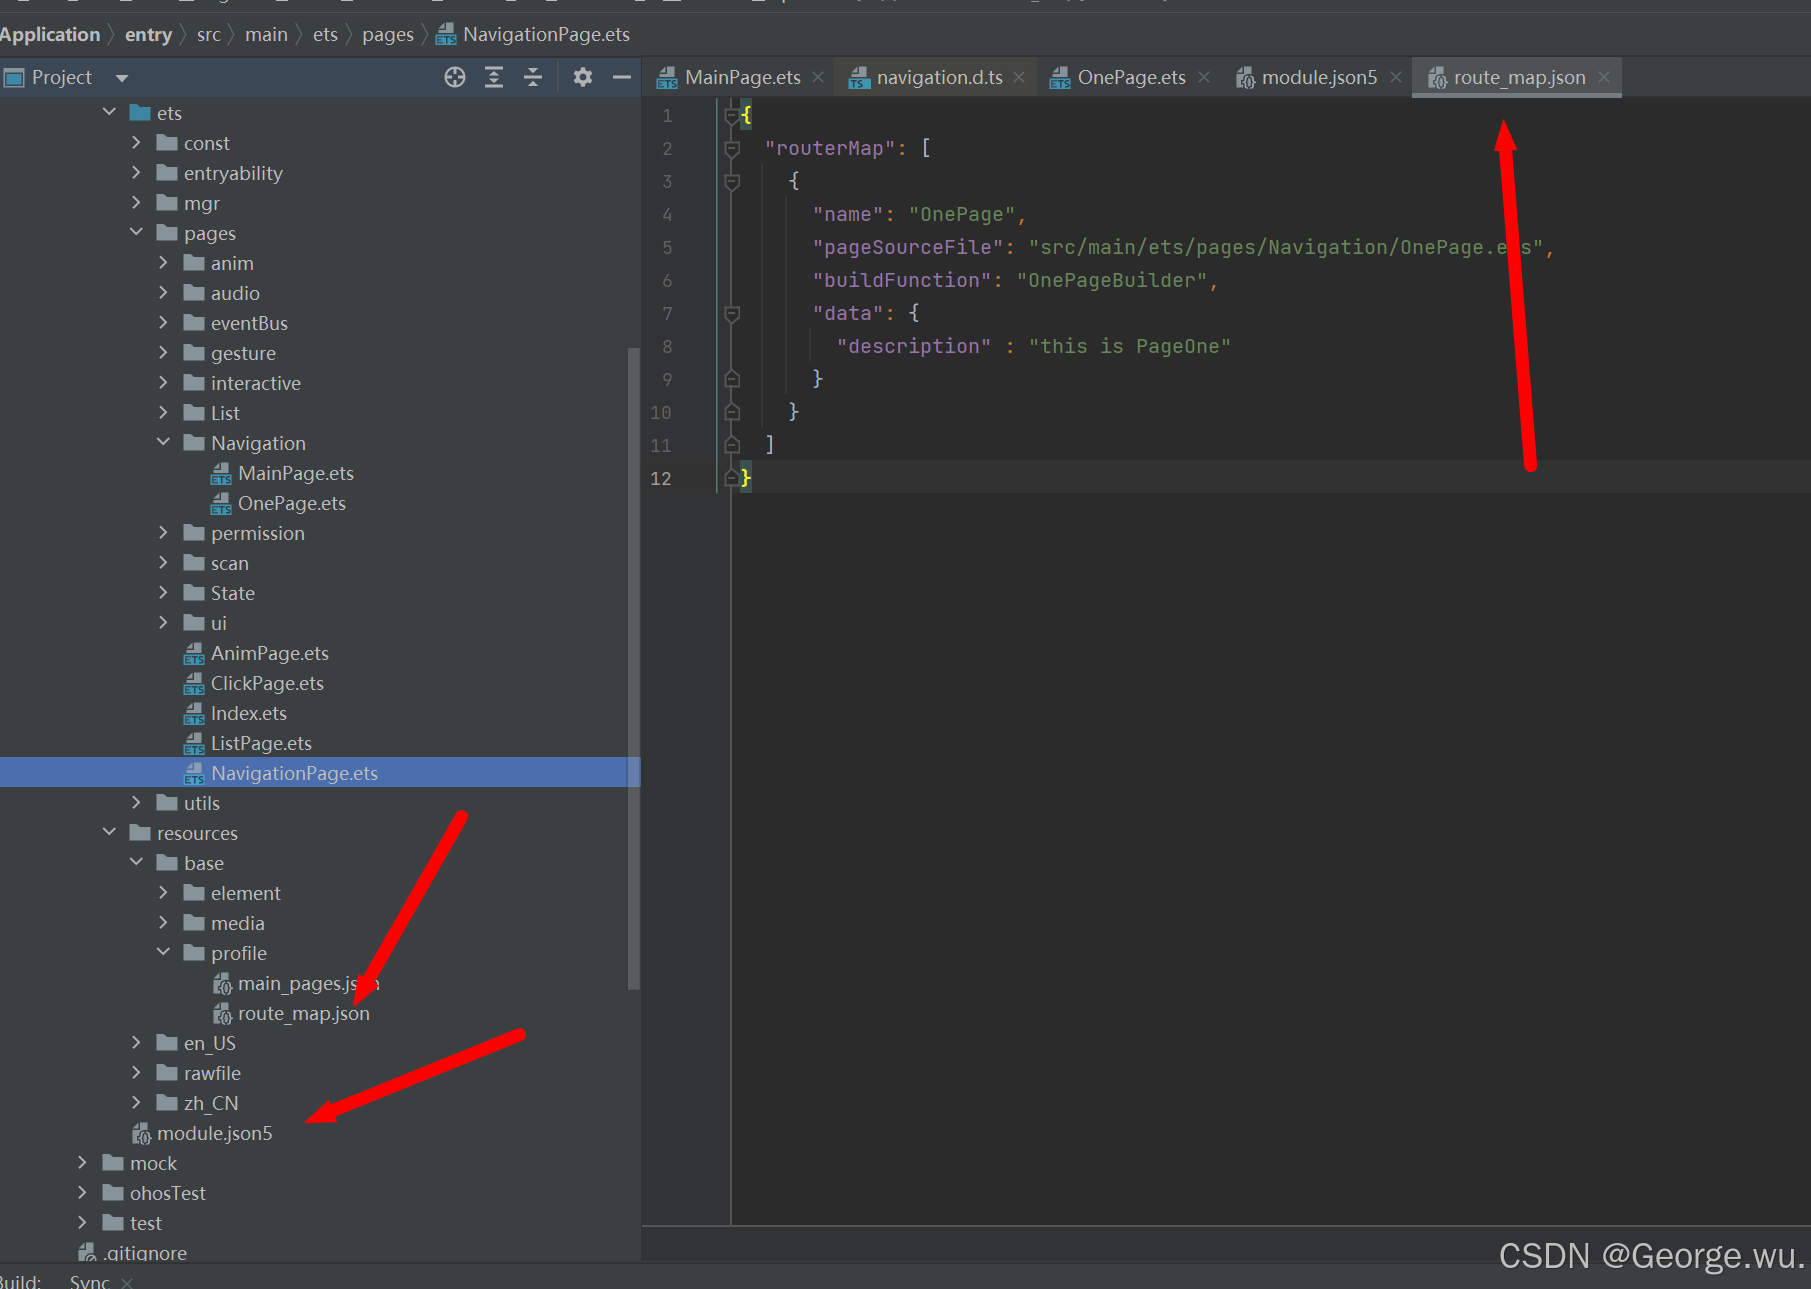
Task: Click the ListPage.ets file icon
Action: 194,744
